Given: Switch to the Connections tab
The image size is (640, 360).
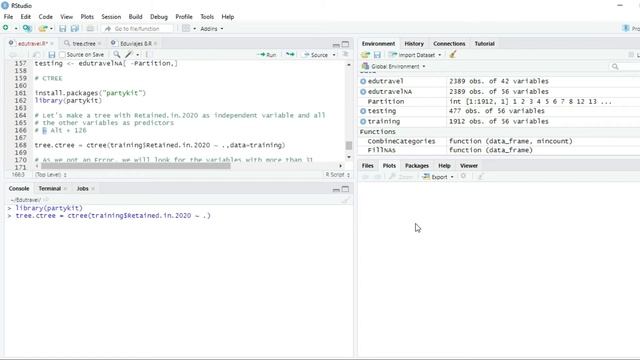Looking at the screenshot, I should pos(449,43).
